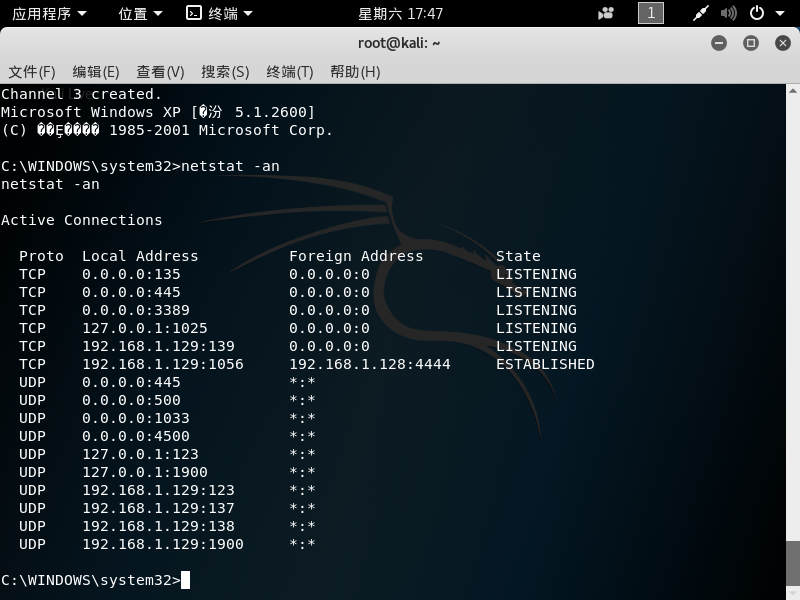
Task: Click LISTENING state for port 3389
Action: tap(536, 310)
